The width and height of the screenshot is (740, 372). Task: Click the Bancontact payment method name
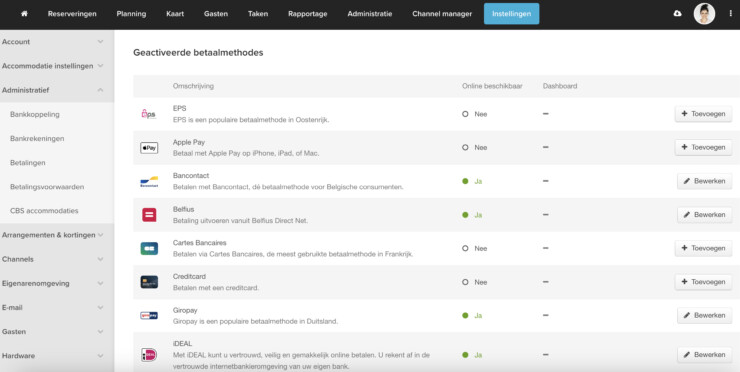point(191,176)
